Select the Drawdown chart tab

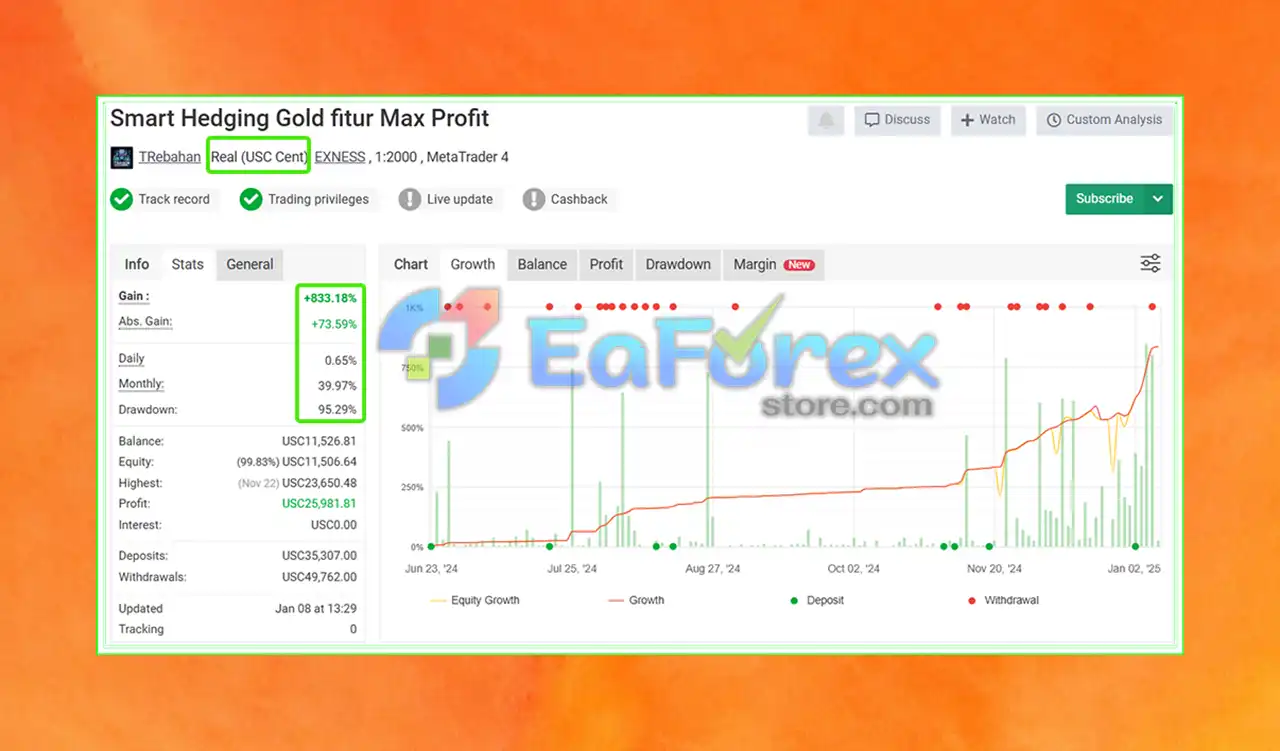pos(678,264)
